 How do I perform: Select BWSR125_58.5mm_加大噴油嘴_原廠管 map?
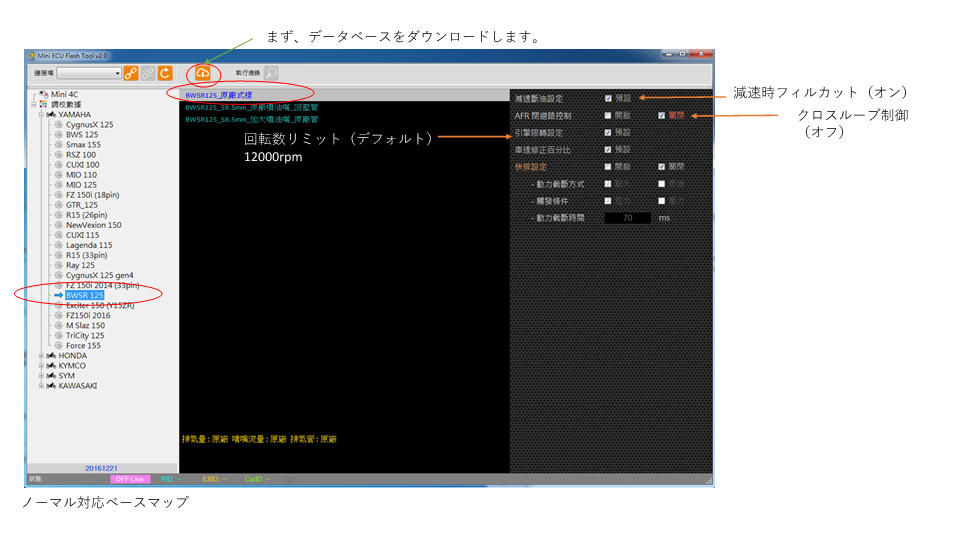(x=252, y=119)
